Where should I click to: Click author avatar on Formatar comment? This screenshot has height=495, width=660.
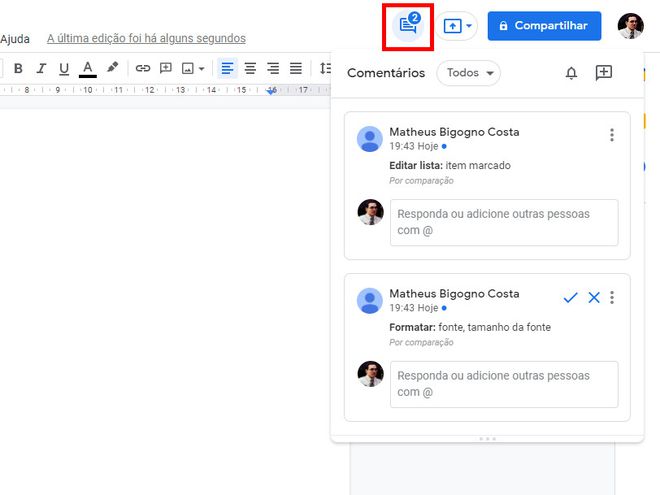(370, 301)
